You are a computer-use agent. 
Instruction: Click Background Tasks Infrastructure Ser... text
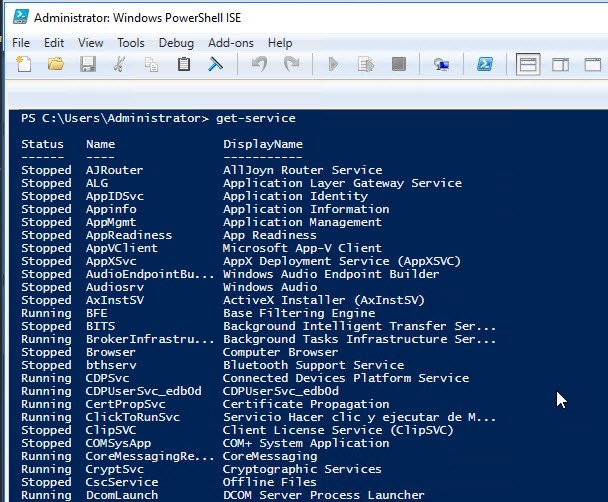click(x=359, y=339)
